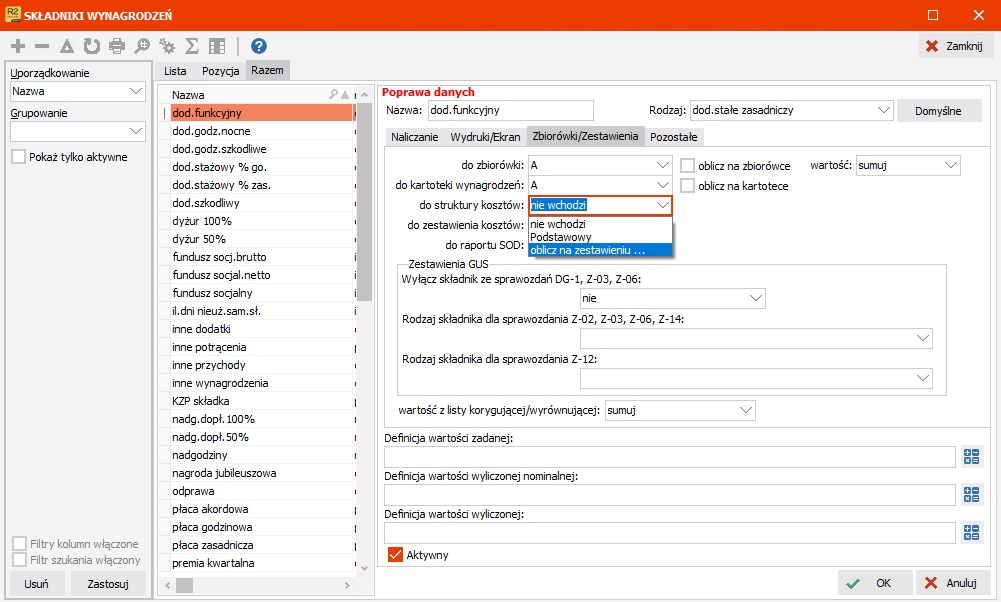This screenshot has height=602, width=1001.
Task: Select 'nie wchodzi' option in open list
Action: (x=600, y=224)
